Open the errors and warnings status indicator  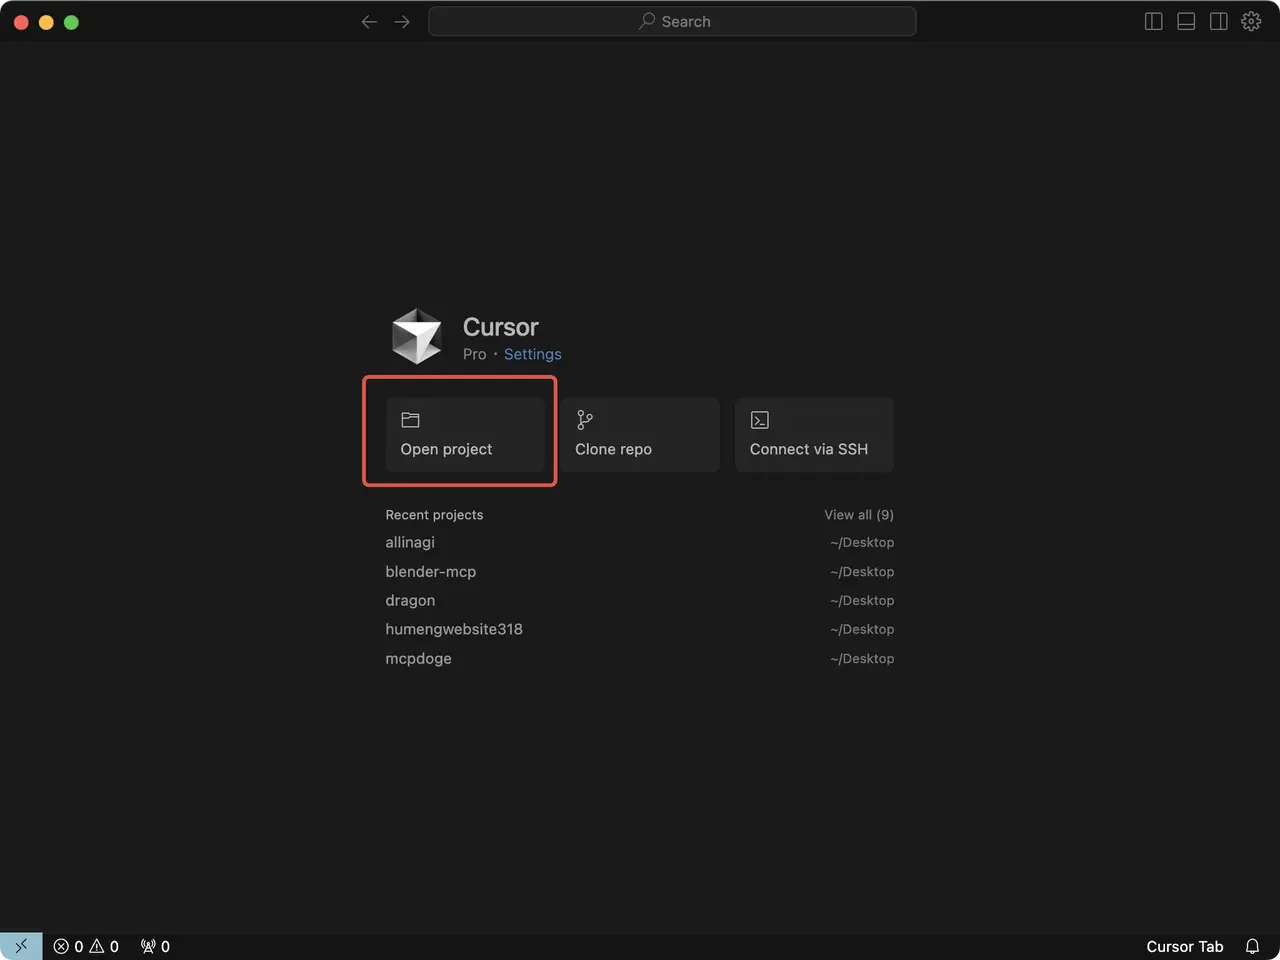click(x=86, y=946)
